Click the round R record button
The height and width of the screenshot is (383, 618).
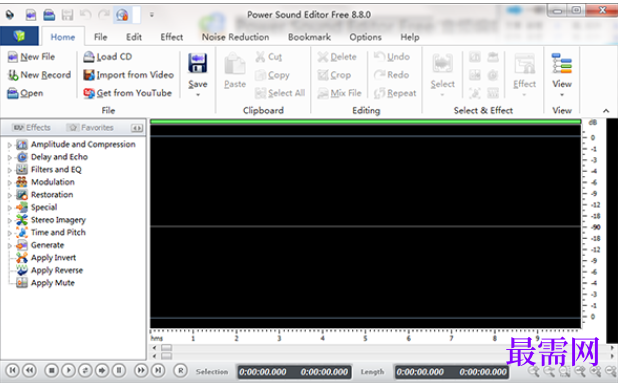pyautogui.click(x=180, y=370)
